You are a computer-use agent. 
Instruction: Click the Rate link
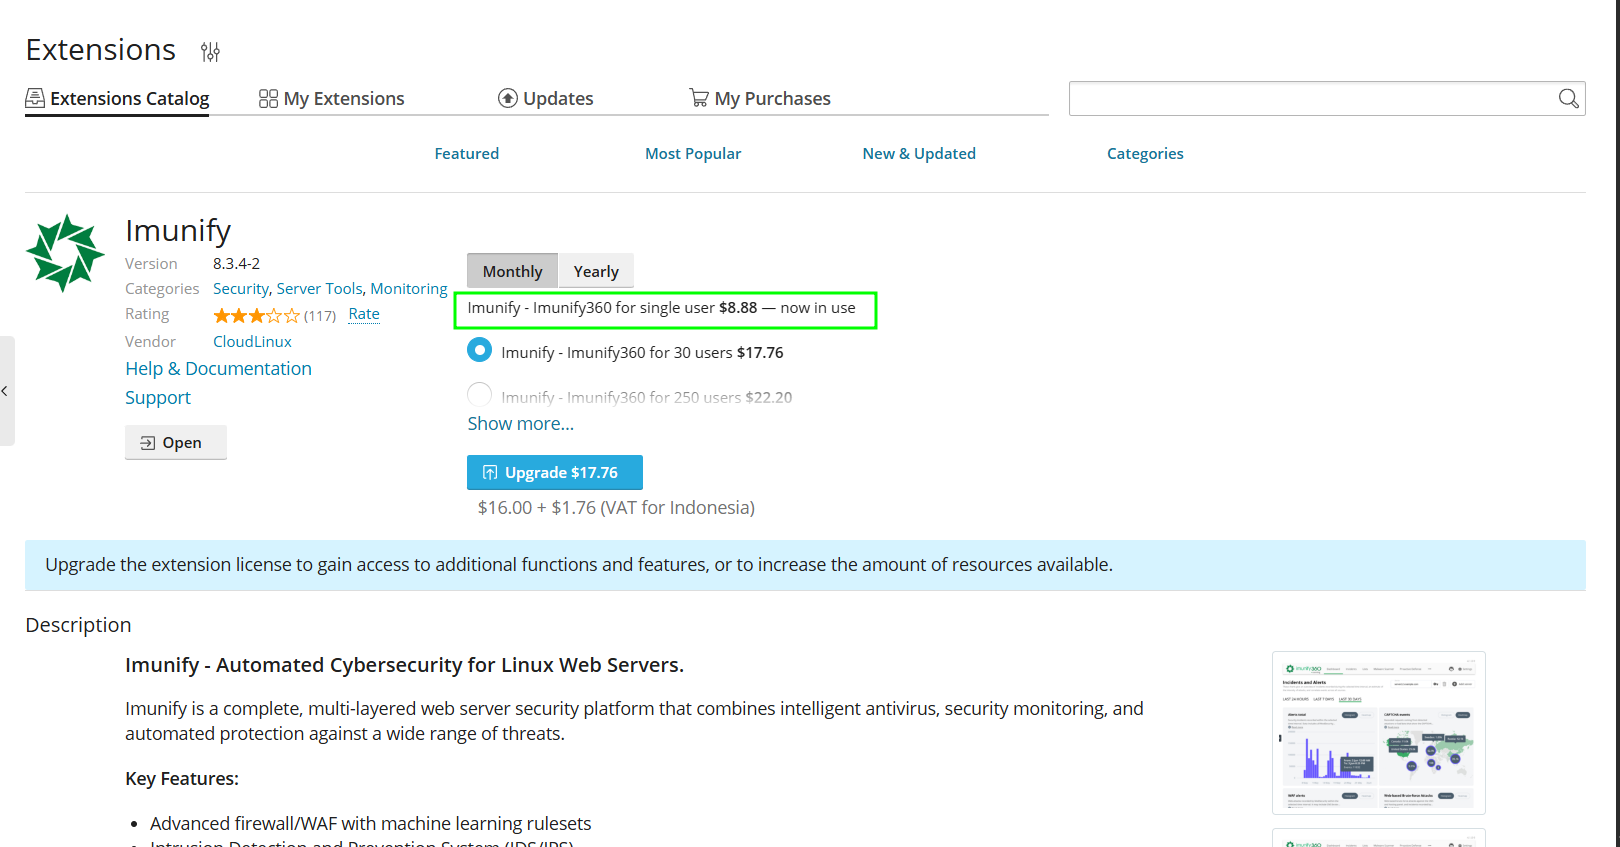(364, 314)
